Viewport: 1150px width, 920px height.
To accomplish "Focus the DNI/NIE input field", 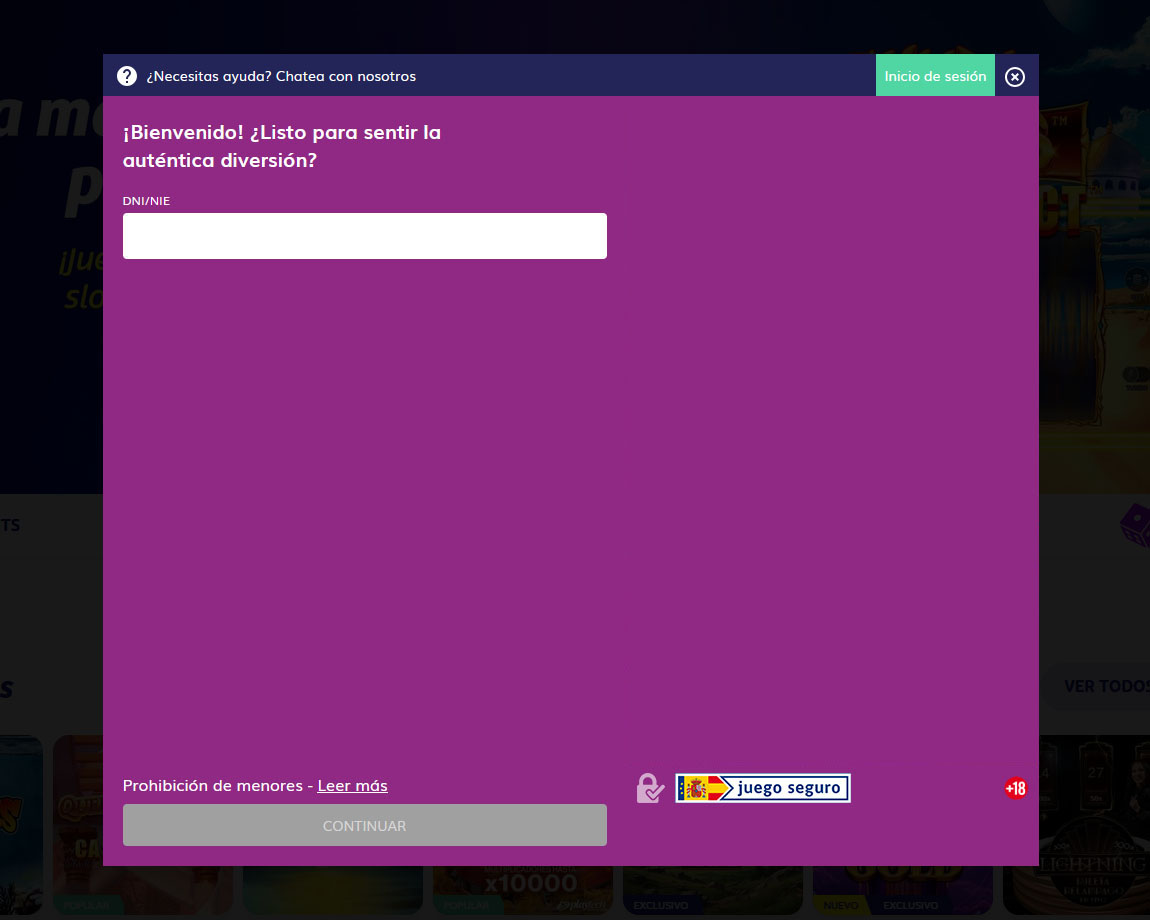I will 364,236.
